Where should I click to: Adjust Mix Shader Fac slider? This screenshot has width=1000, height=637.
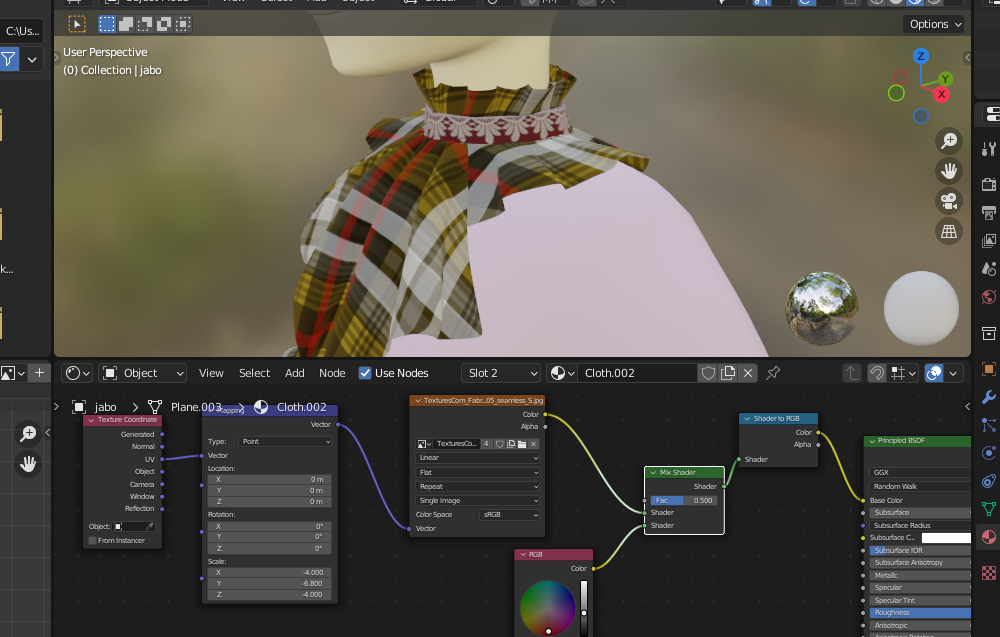[684, 501]
